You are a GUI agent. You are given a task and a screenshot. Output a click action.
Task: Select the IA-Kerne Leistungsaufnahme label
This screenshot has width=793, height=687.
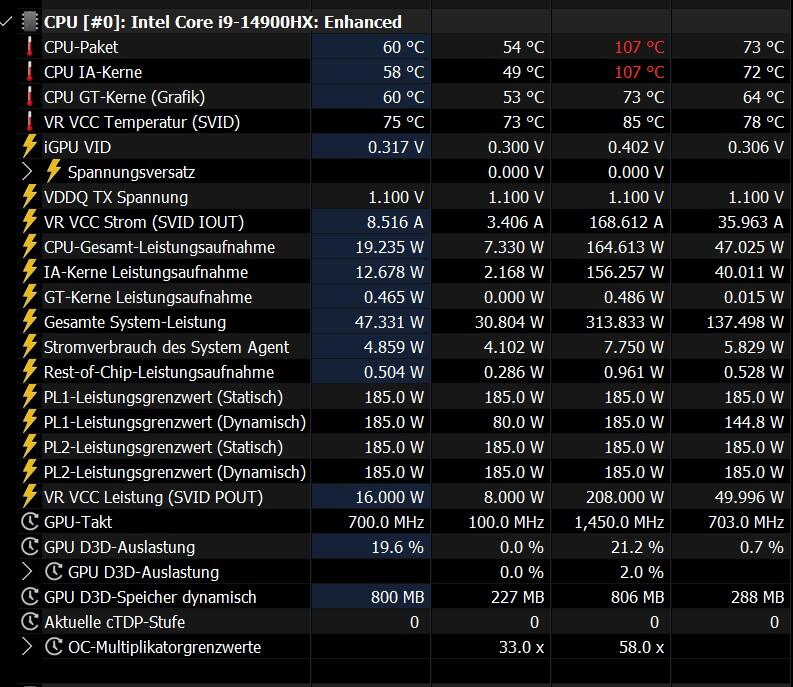(x=146, y=272)
